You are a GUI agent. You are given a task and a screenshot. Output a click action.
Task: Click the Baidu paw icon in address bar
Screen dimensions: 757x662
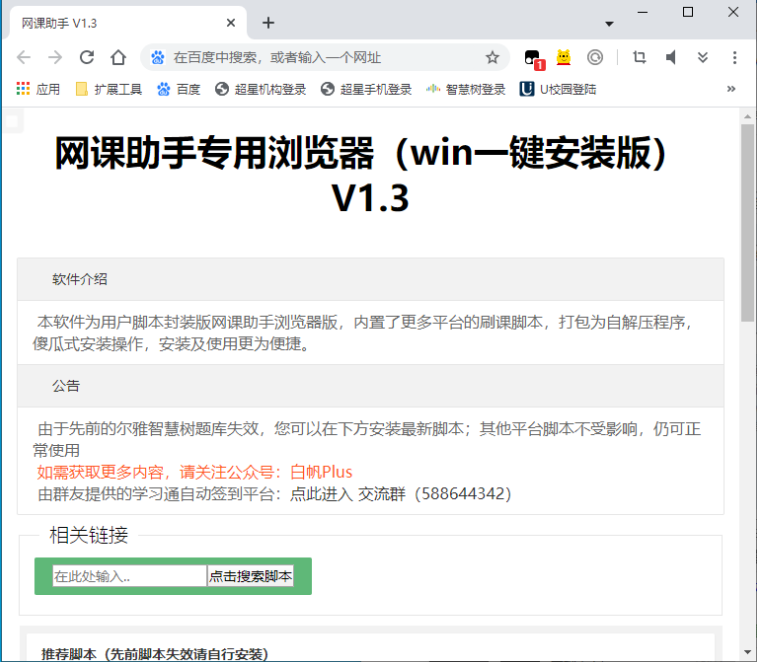click(157, 57)
